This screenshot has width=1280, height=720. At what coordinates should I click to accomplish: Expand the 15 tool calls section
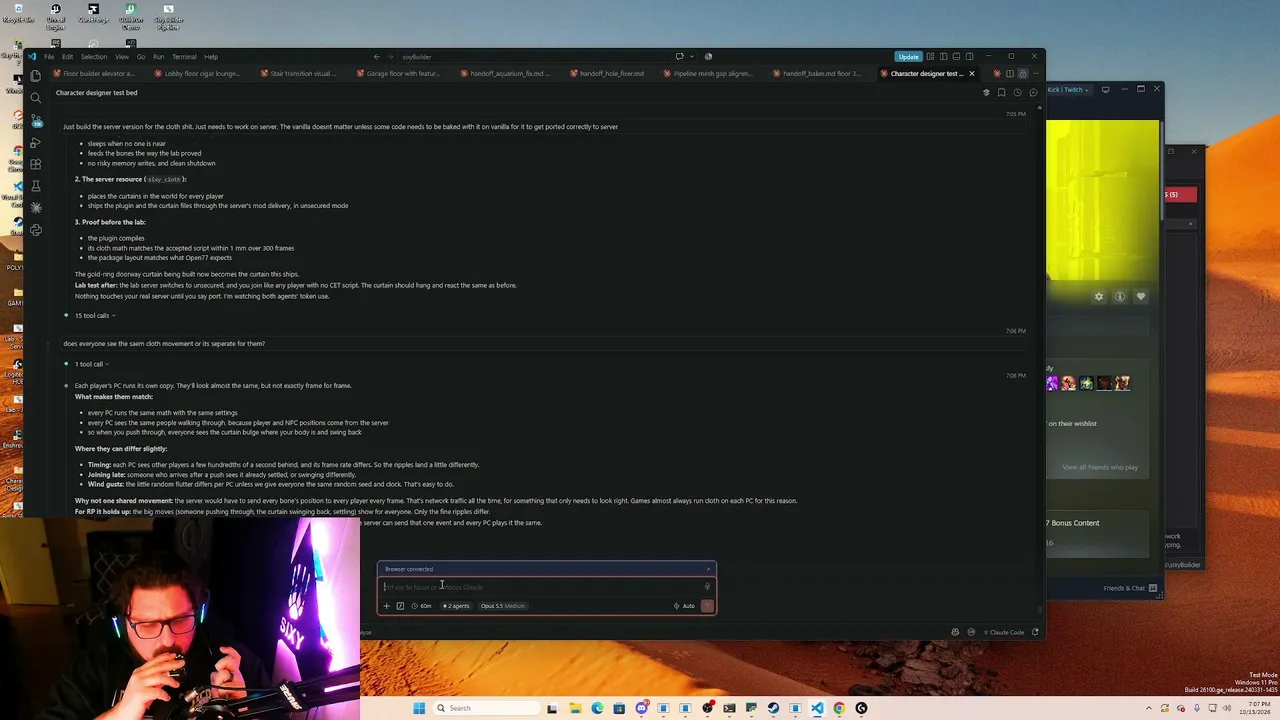pyautogui.click(x=95, y=316)
